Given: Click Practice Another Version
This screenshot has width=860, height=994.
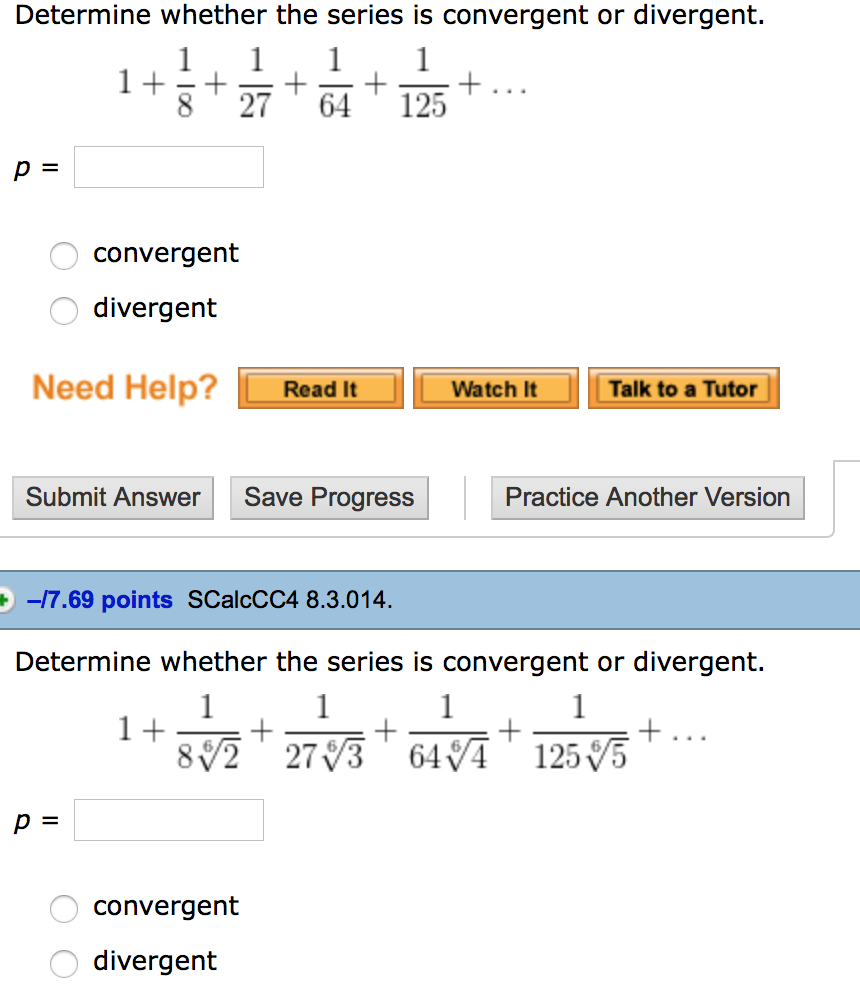Looking at the screenshot, I should 647,497.
